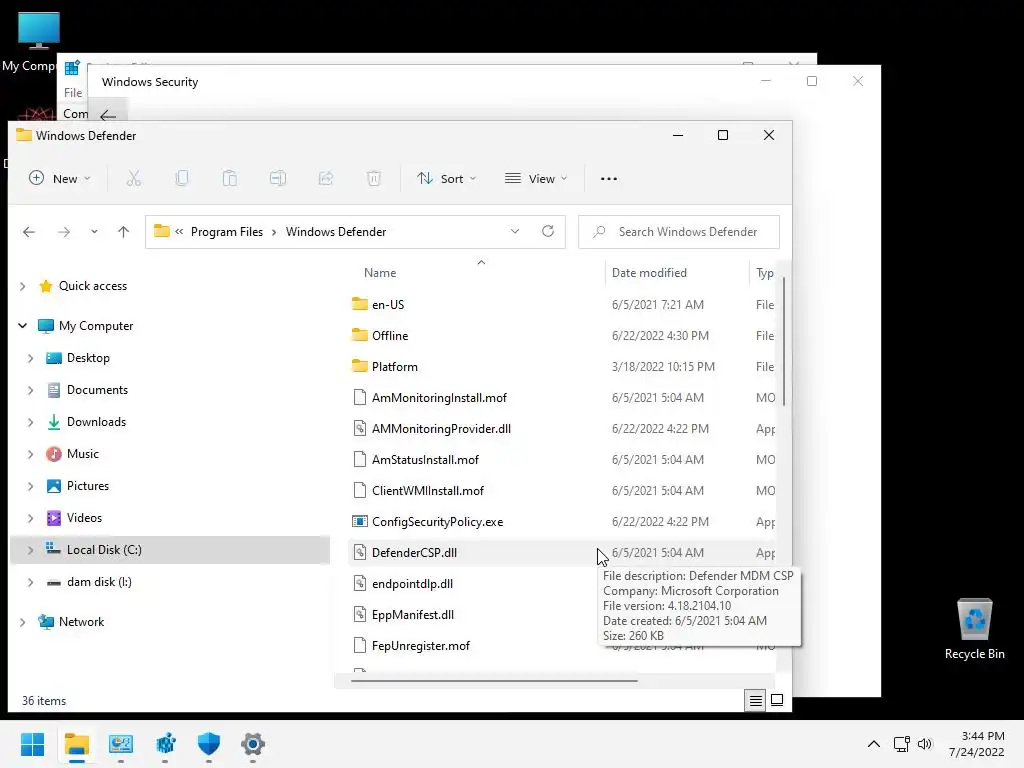Select Documents in navigation pane
This screenshot has height=768, width=1024.
(97, 390)
